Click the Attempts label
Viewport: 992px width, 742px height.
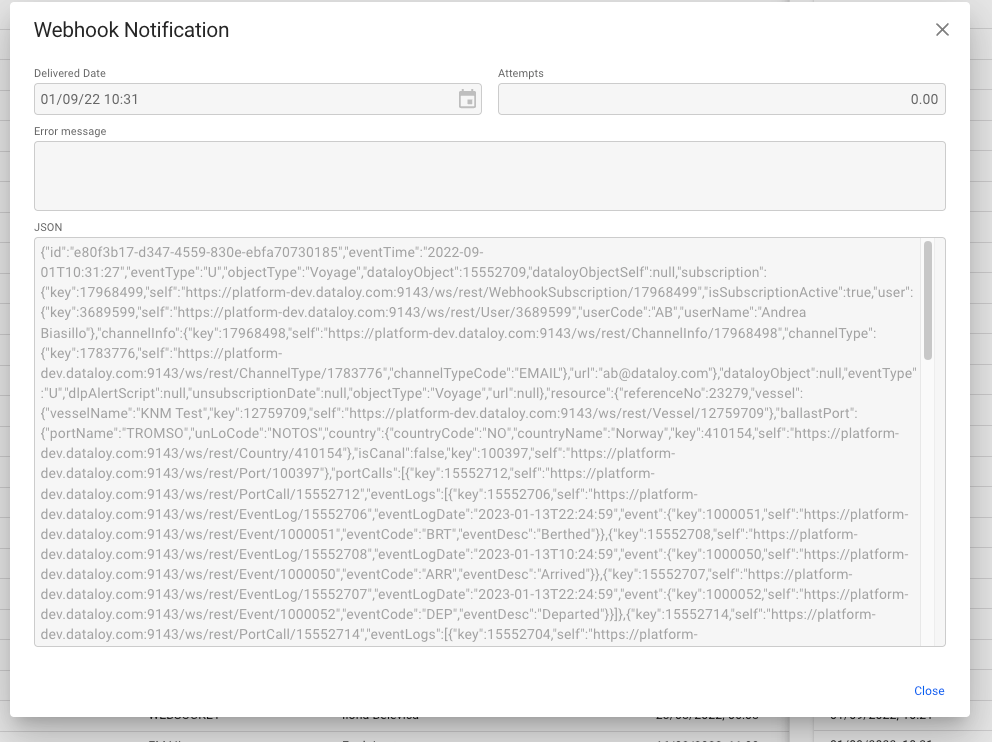(520, 74)
